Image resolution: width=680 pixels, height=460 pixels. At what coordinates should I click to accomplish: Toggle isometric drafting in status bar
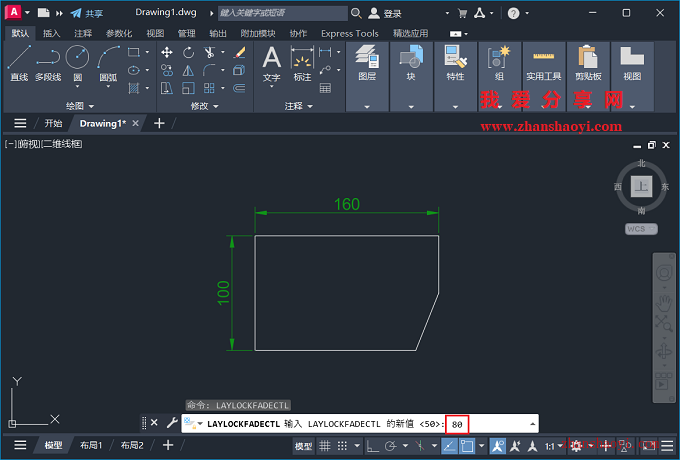420,446
